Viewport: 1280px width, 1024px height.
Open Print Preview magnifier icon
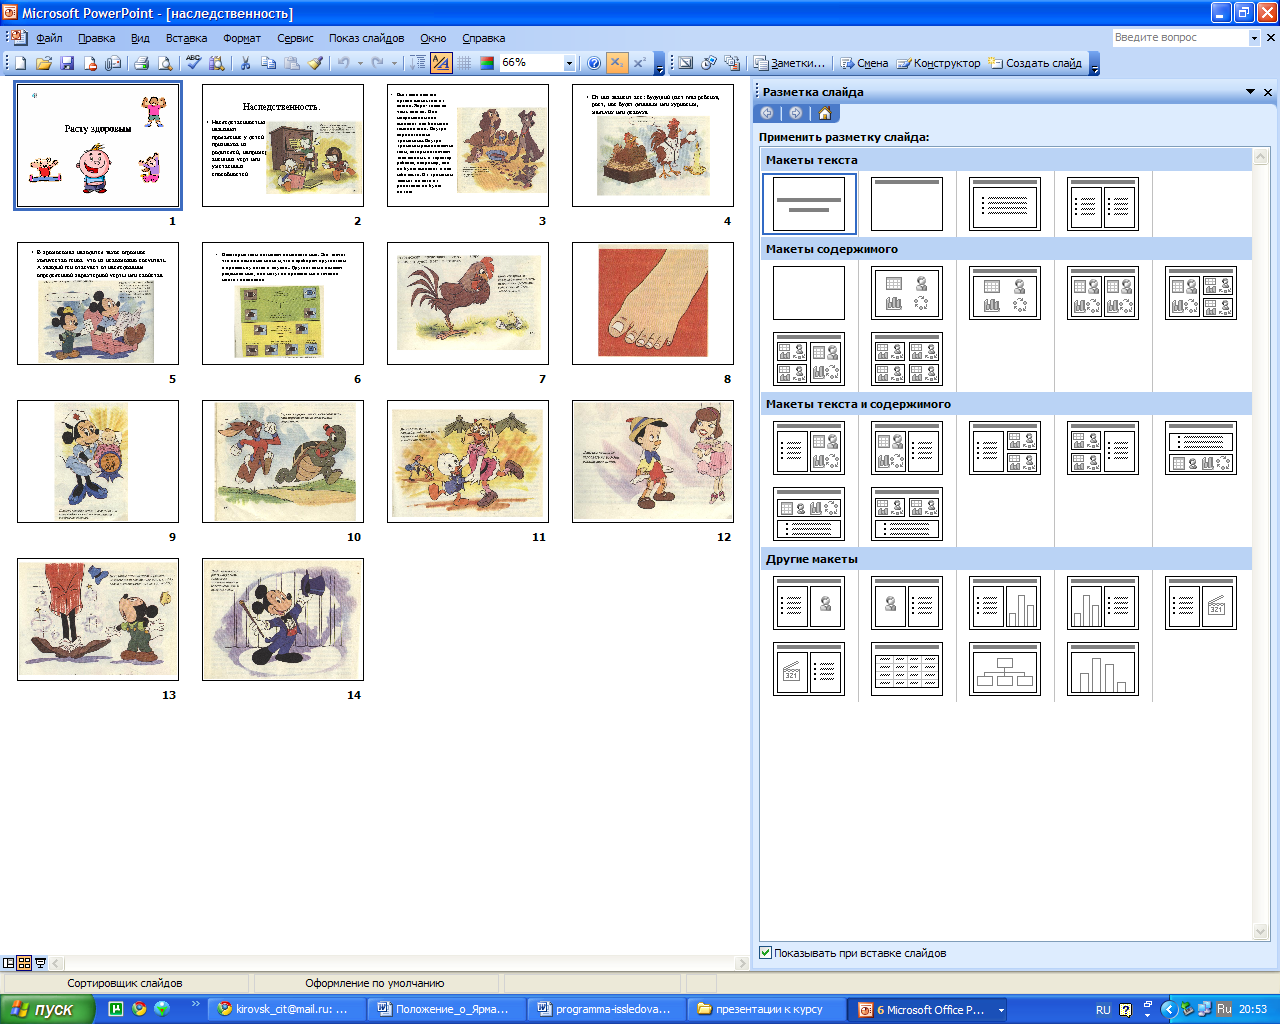tap(163, 63)
